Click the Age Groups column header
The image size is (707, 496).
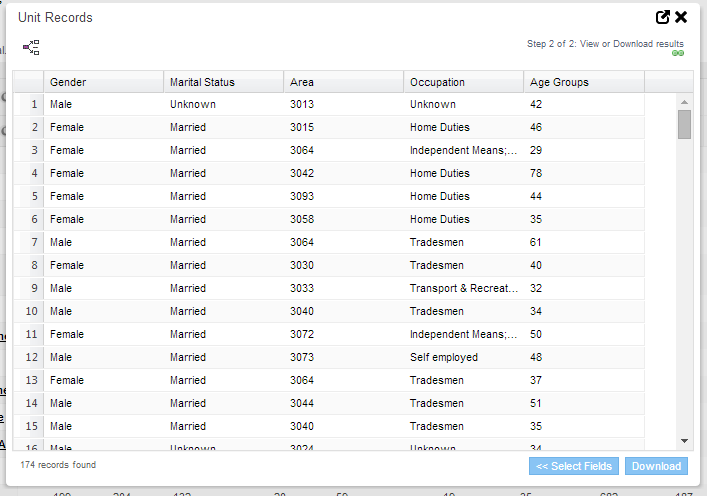583,82
